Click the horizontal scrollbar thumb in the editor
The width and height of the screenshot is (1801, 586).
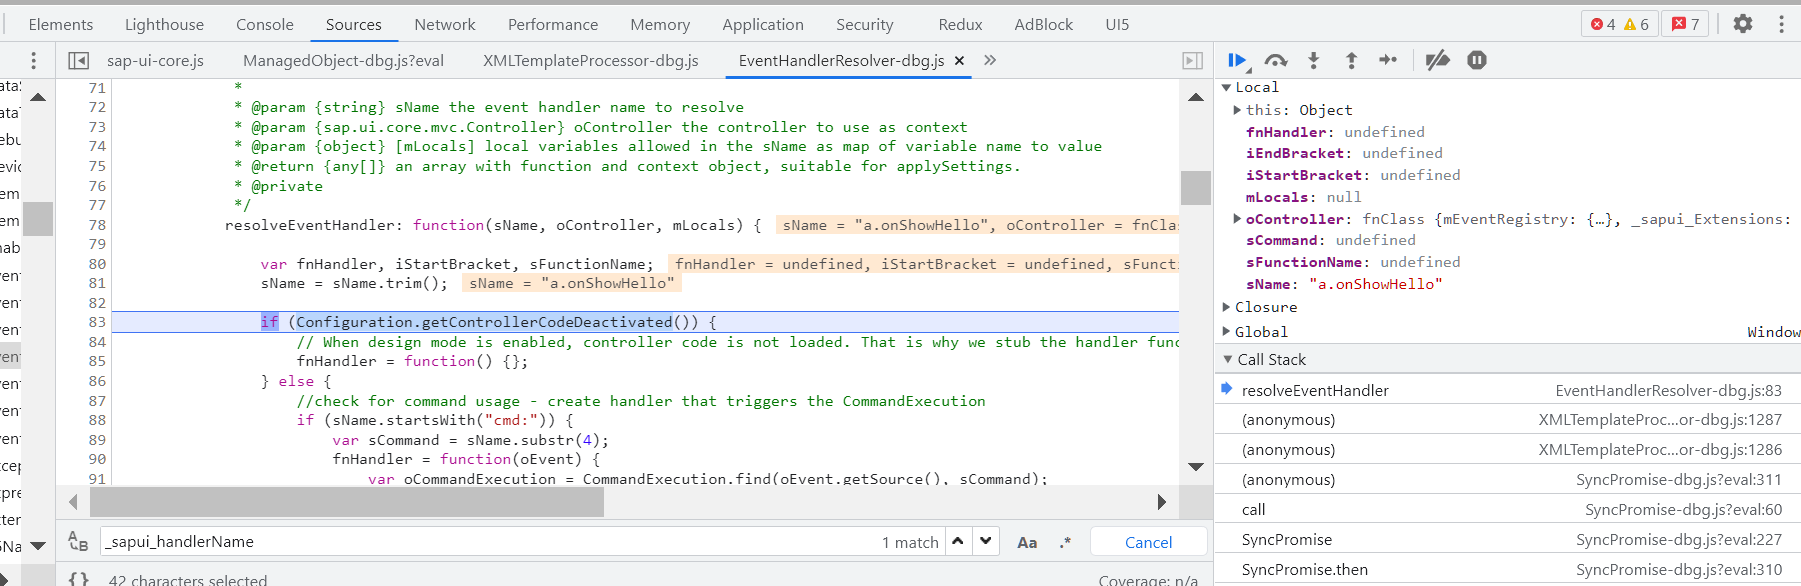[x=346, y=502]
